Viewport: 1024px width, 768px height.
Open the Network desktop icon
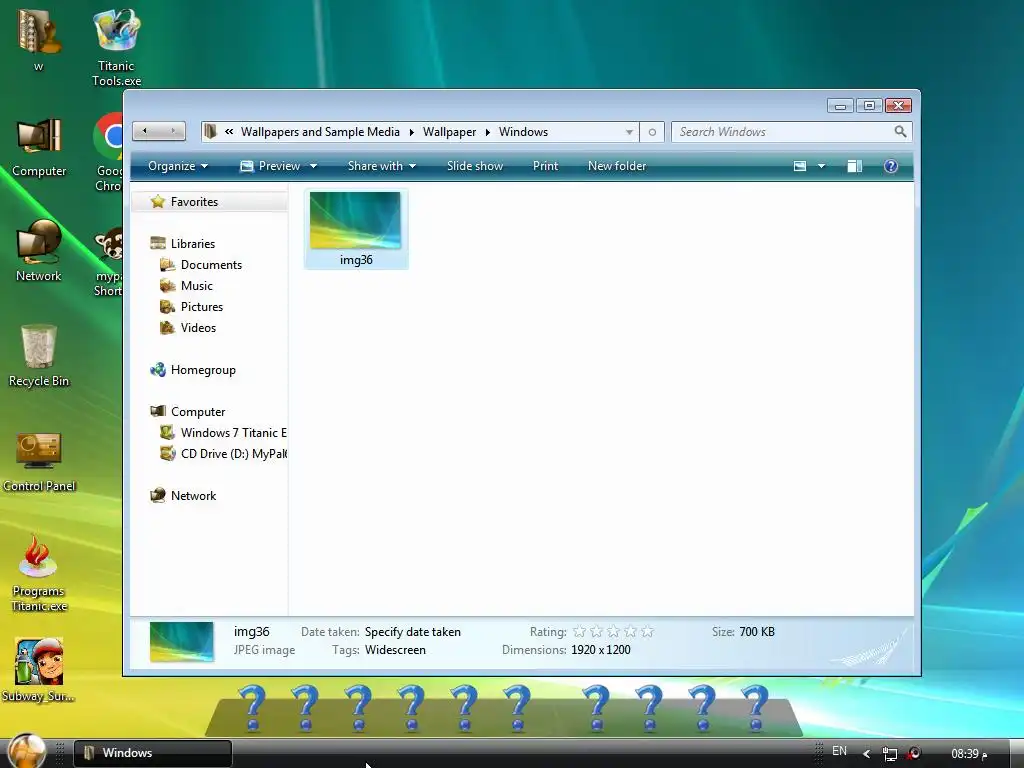pyautogui.click(x=39, y=251)
